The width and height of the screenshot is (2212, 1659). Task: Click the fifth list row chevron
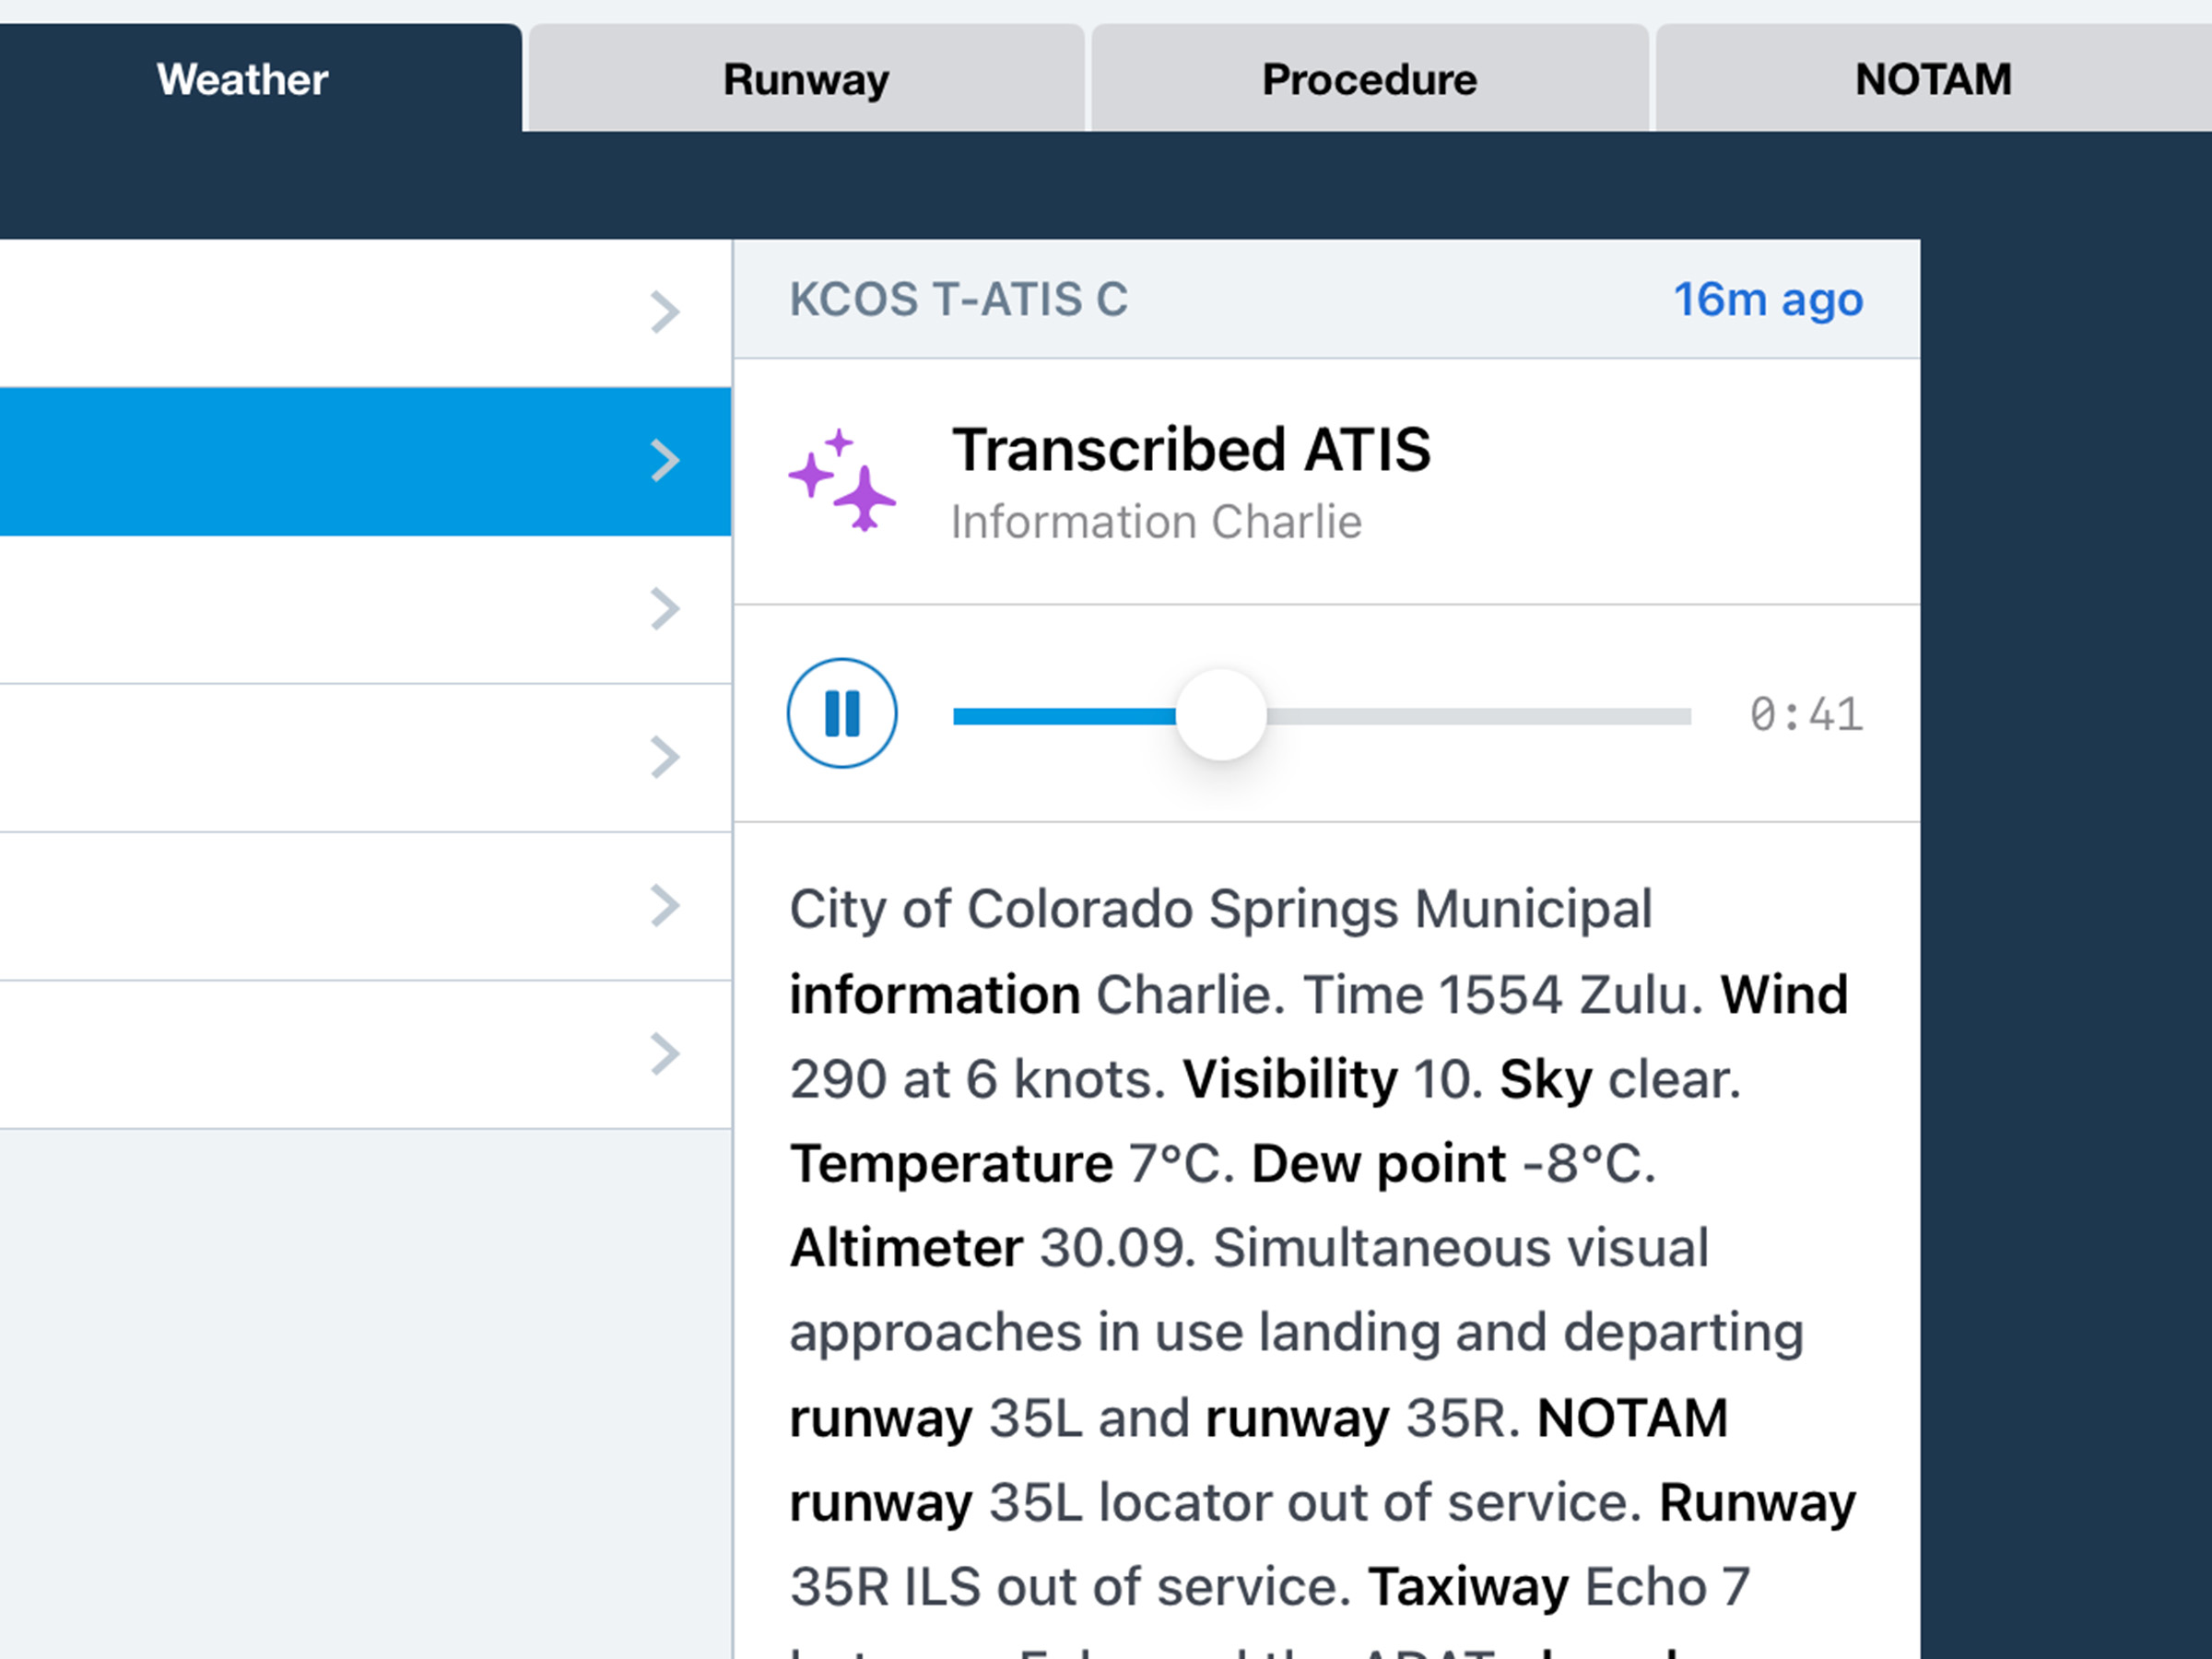[x=665, y=905]
